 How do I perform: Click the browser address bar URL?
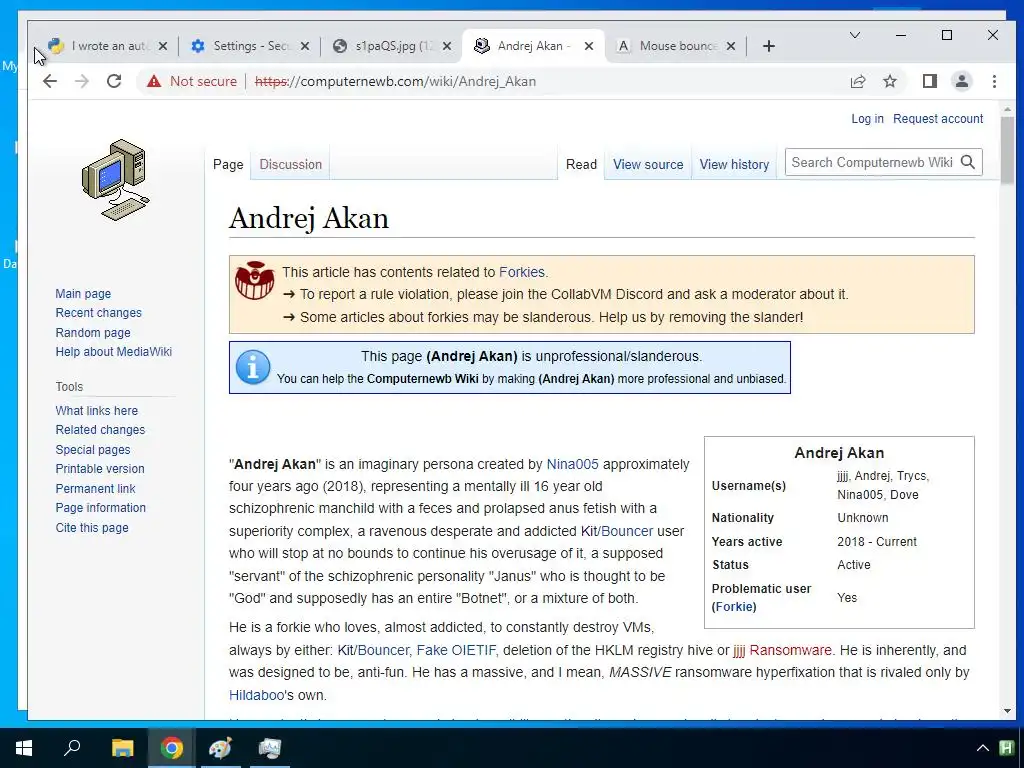click(395, 81)
